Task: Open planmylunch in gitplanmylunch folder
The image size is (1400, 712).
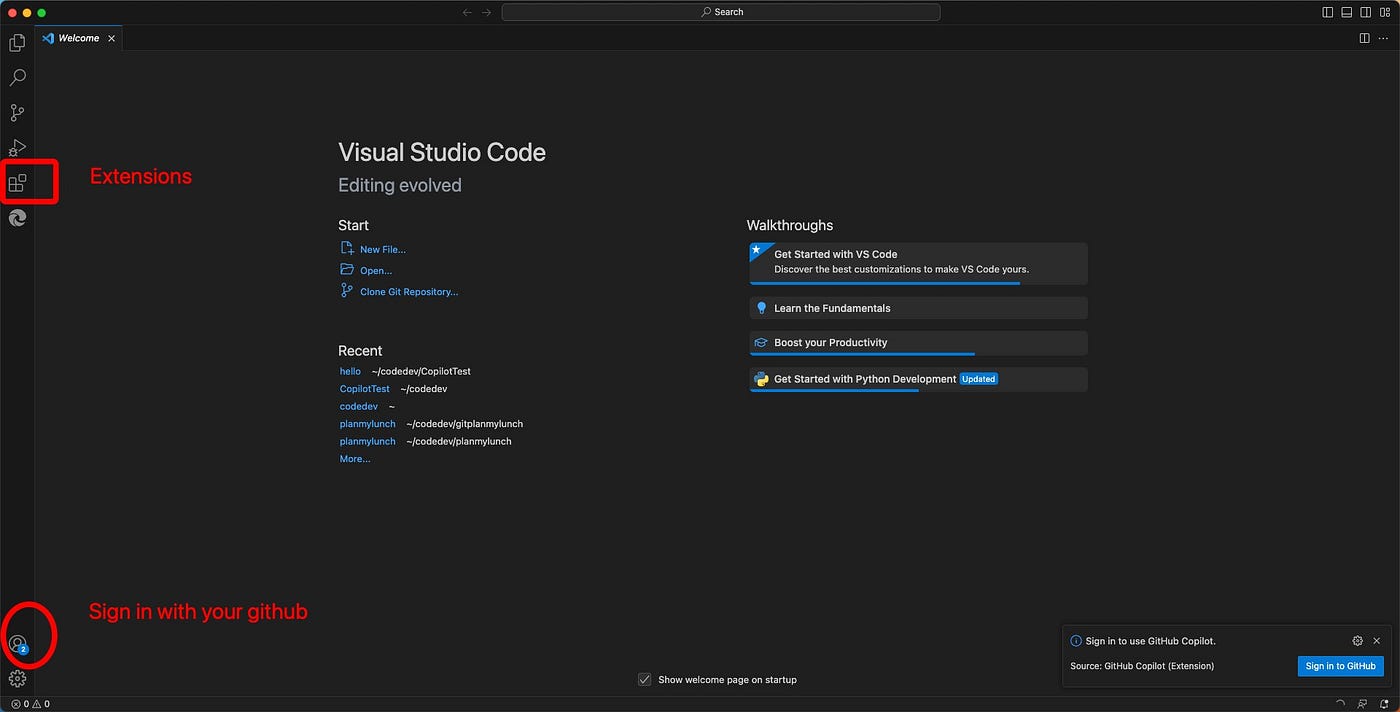Action: pyautogui.click(x=368, y=424)
